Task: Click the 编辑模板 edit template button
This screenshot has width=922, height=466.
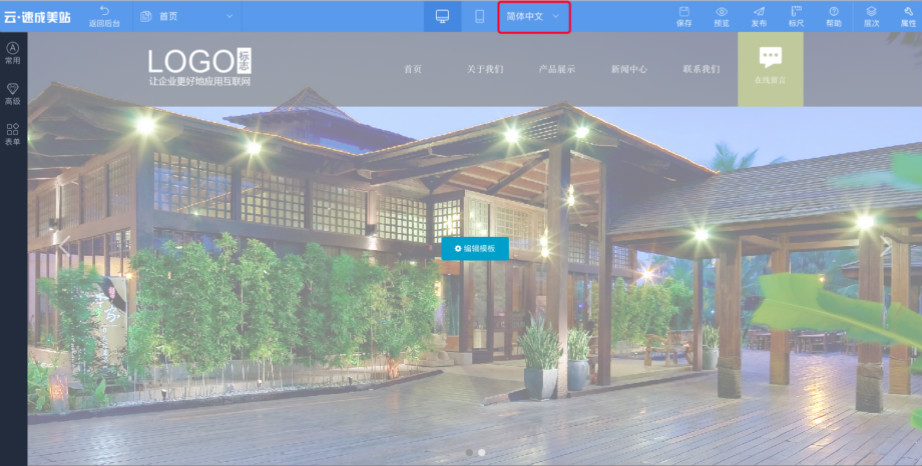Action: coord(475,248)
